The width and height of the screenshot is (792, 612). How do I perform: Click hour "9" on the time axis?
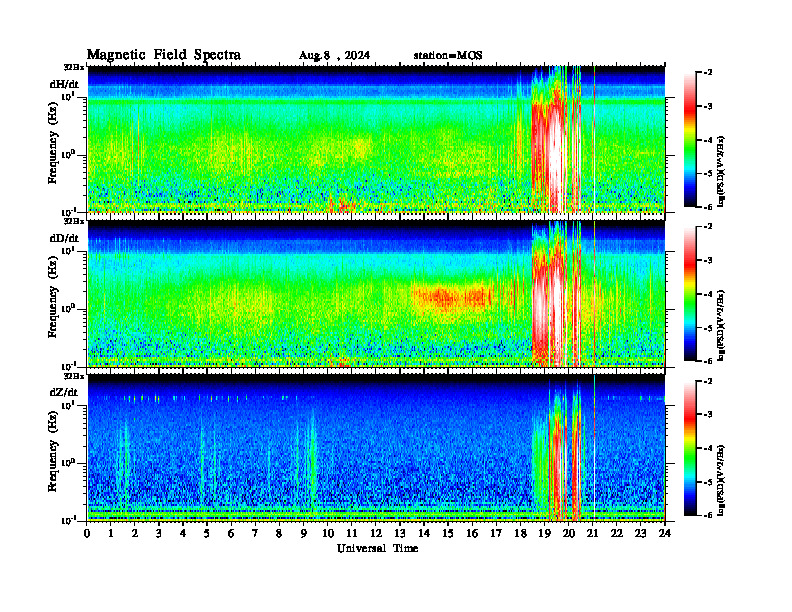click(304, 533)
